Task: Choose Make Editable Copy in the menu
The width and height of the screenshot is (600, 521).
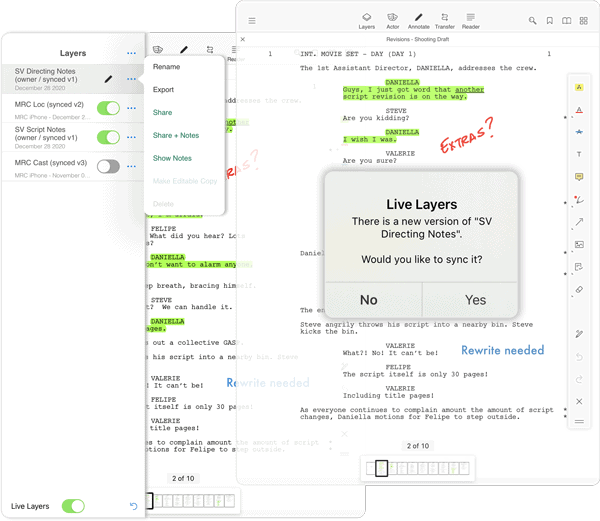Action: click(x=185, y=181)
